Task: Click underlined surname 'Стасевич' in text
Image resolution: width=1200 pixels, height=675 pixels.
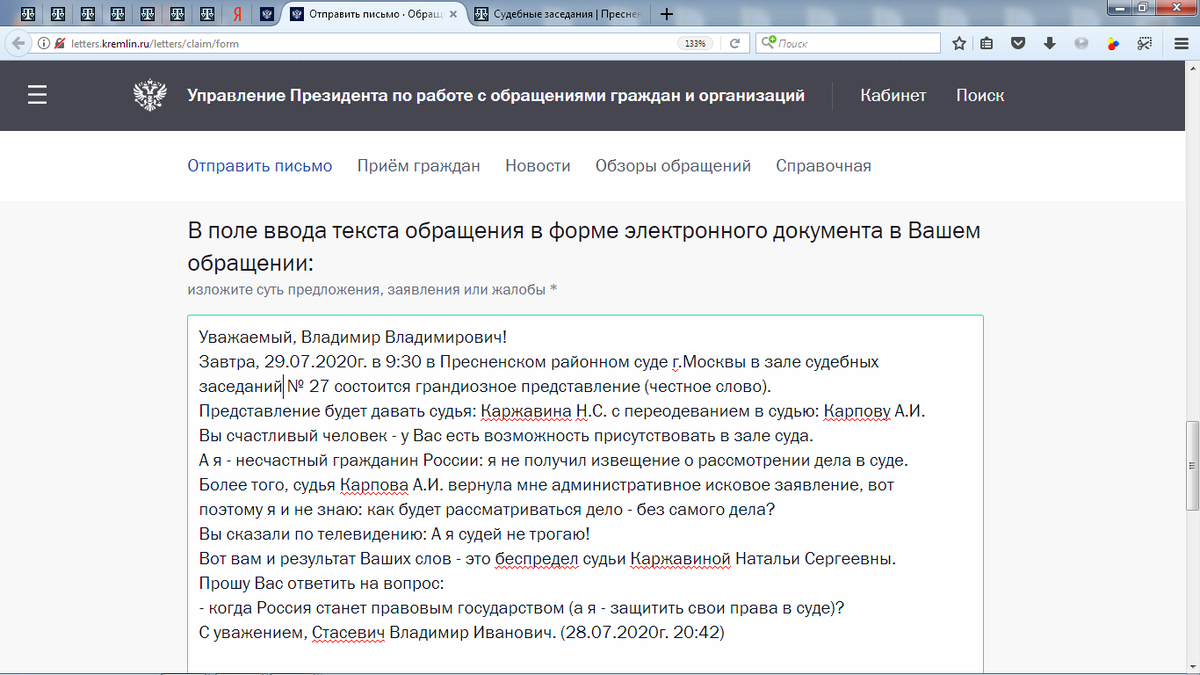Action: click(348, 632)
